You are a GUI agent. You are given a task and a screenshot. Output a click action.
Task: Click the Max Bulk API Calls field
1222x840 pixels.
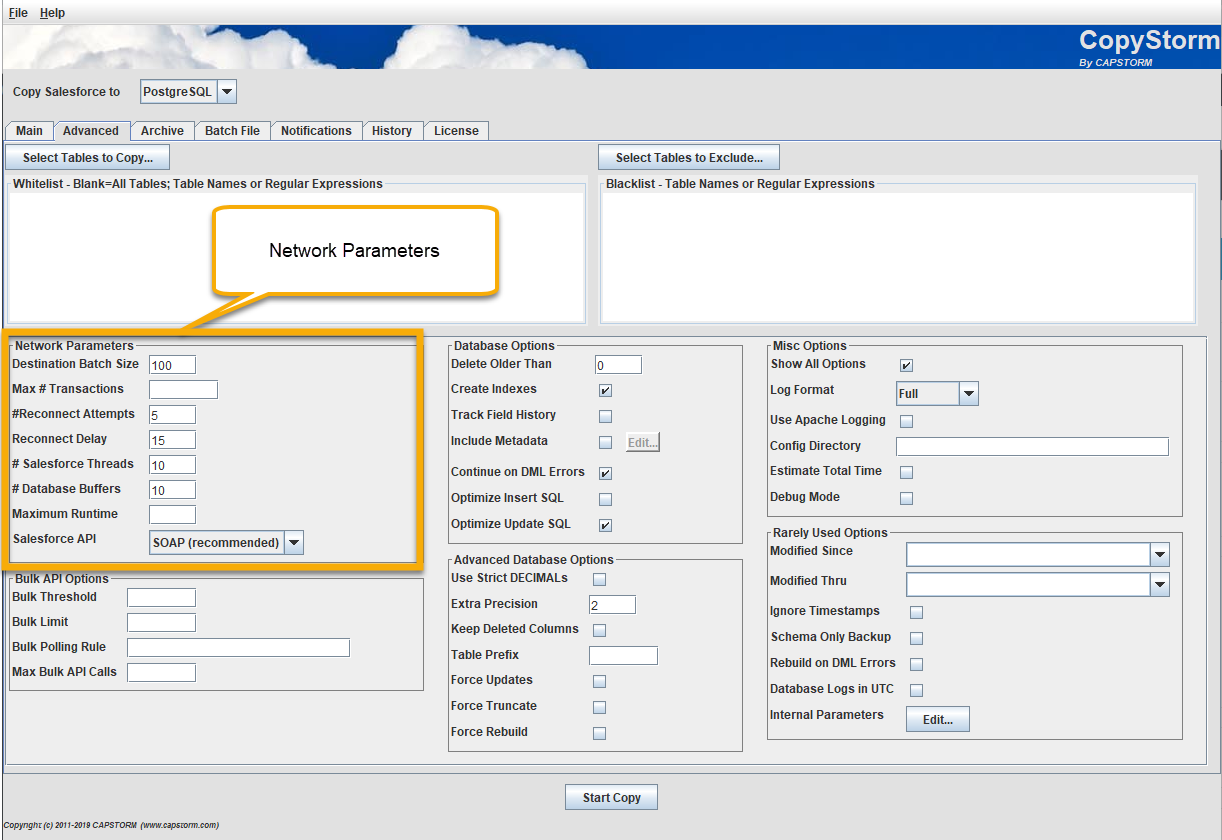[x=161, y=673]
